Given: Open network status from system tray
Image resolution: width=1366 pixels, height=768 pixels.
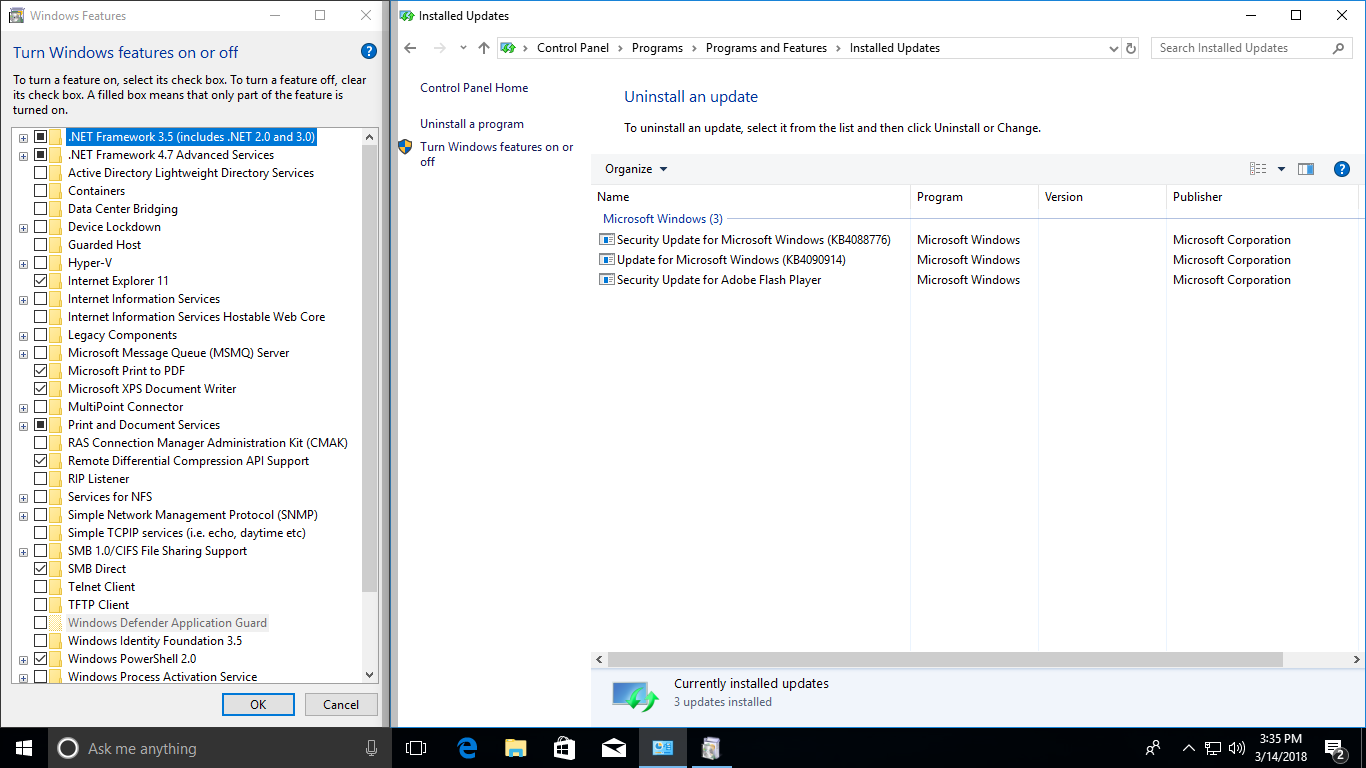Looking at the screenshot, I should [x=1213, y=748].
